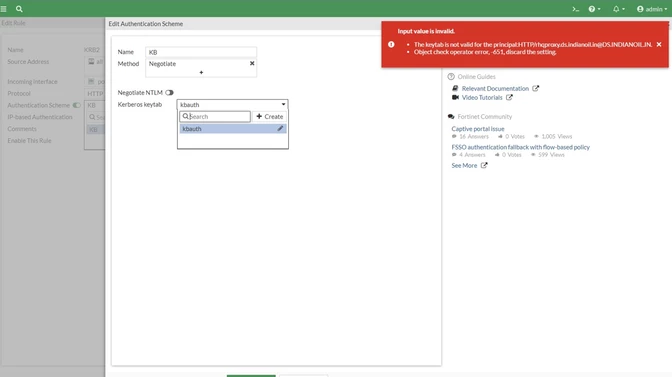Click the search magnifier in top bar
The width and height of the screenshot is (672, 377).
[x=19, y=9]
